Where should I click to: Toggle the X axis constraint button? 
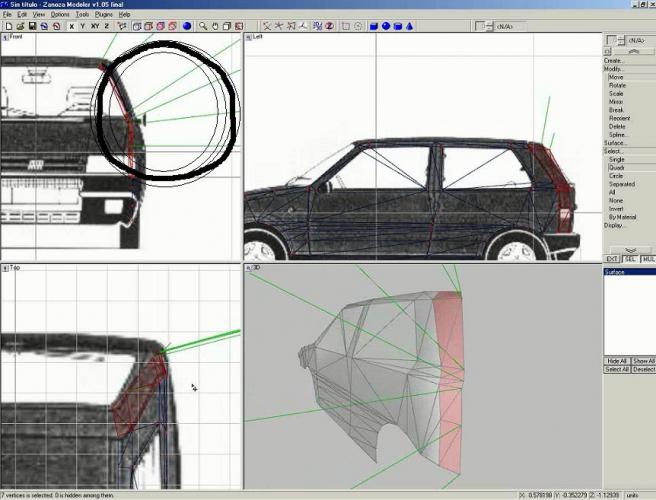pyautogui.click(x=71, y=26)
